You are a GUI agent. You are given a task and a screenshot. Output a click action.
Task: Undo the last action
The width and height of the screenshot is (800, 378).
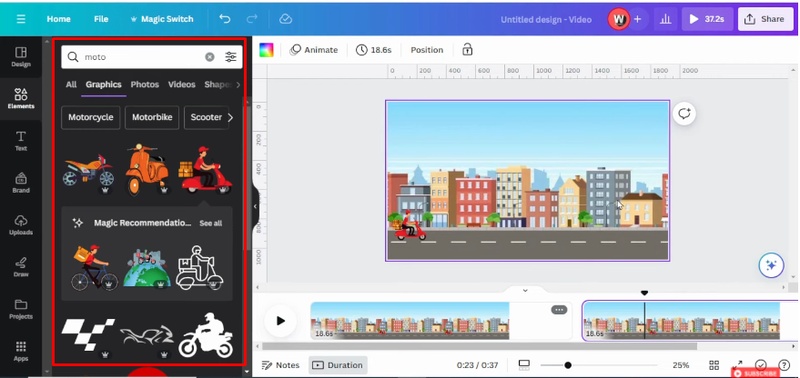click(224, 19)
